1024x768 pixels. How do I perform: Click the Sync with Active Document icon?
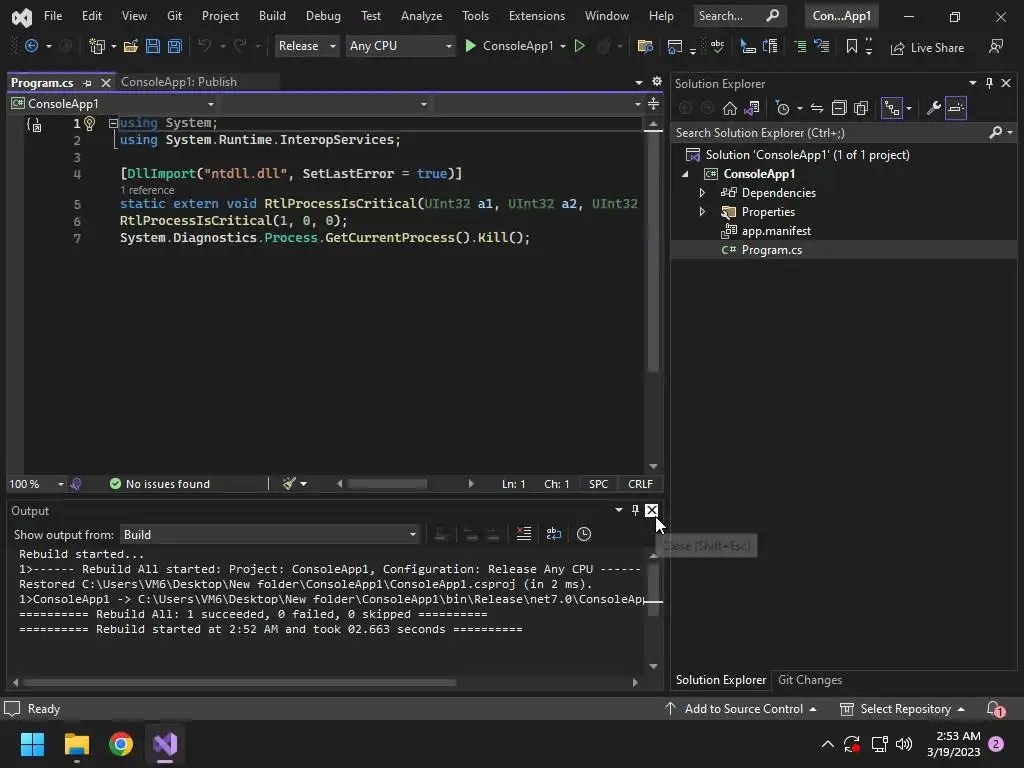817,108
